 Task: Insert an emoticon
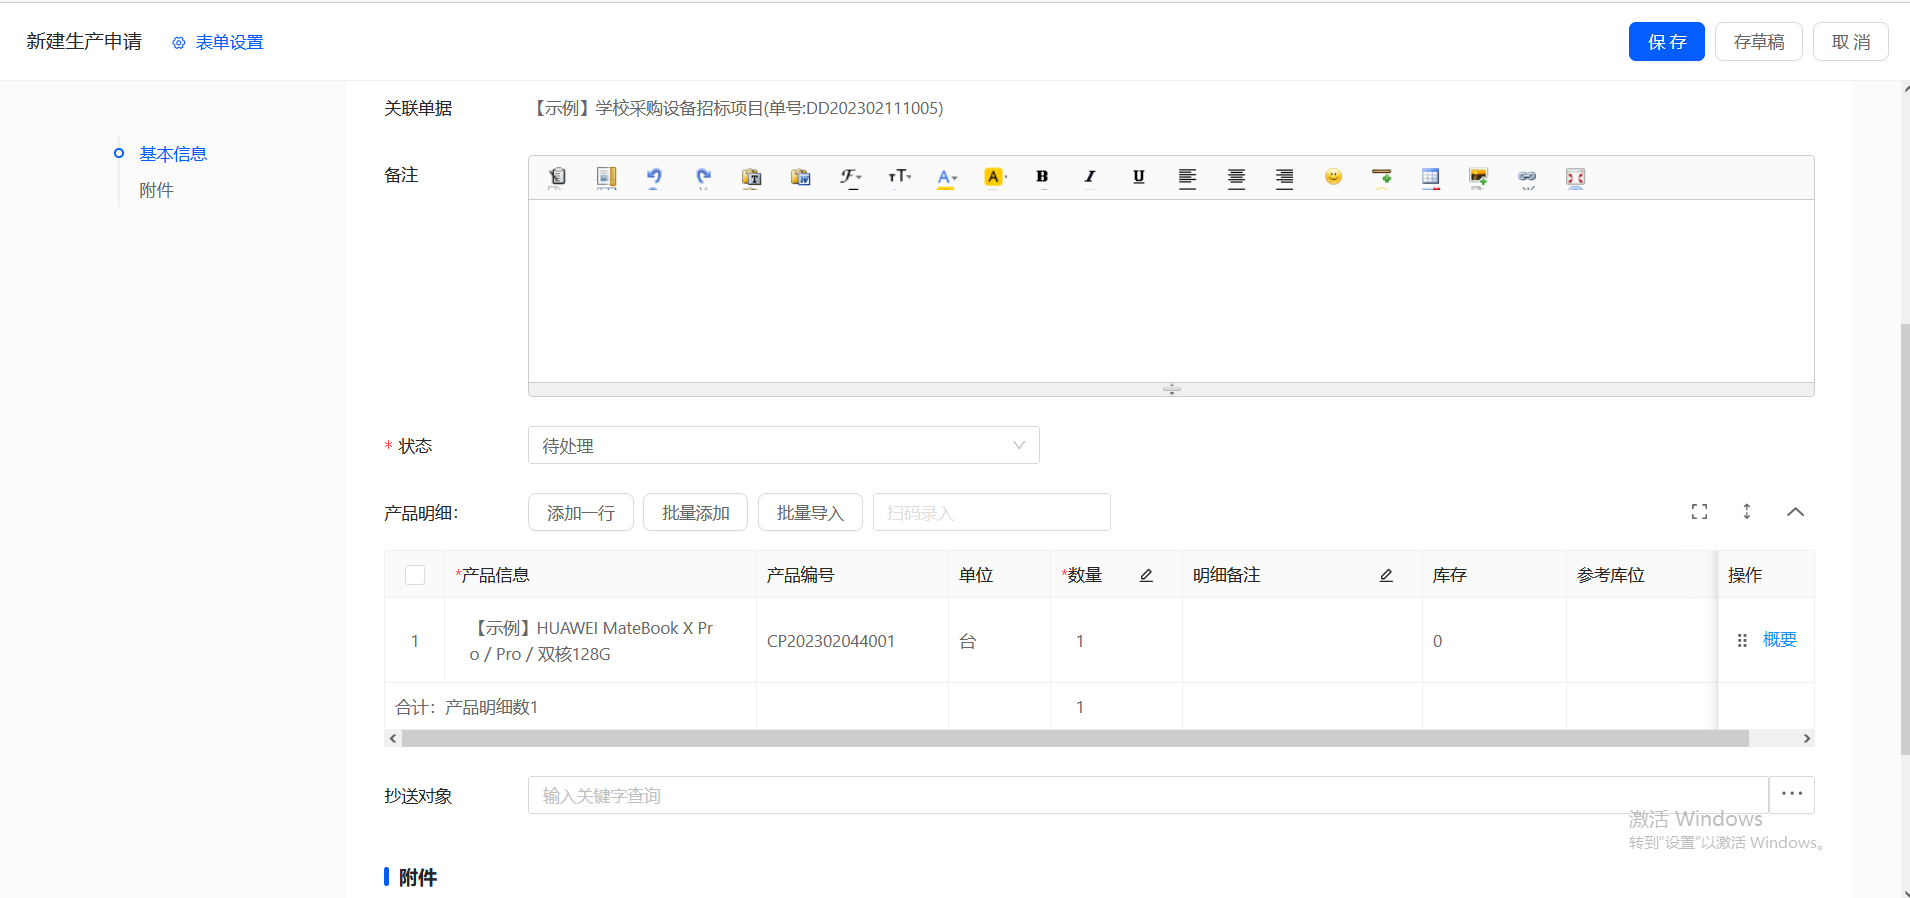tap(1333, 177)
